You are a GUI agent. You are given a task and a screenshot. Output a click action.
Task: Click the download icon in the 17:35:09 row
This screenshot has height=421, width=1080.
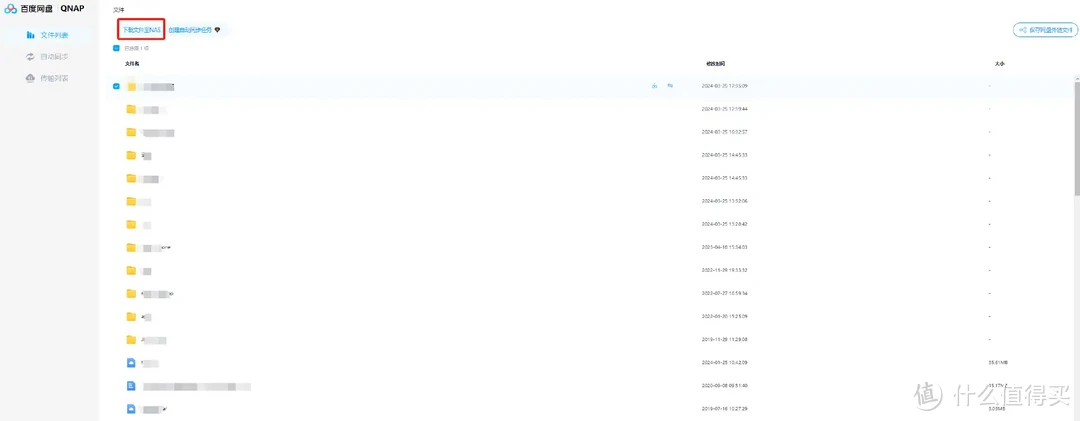(x=654, y=86)
